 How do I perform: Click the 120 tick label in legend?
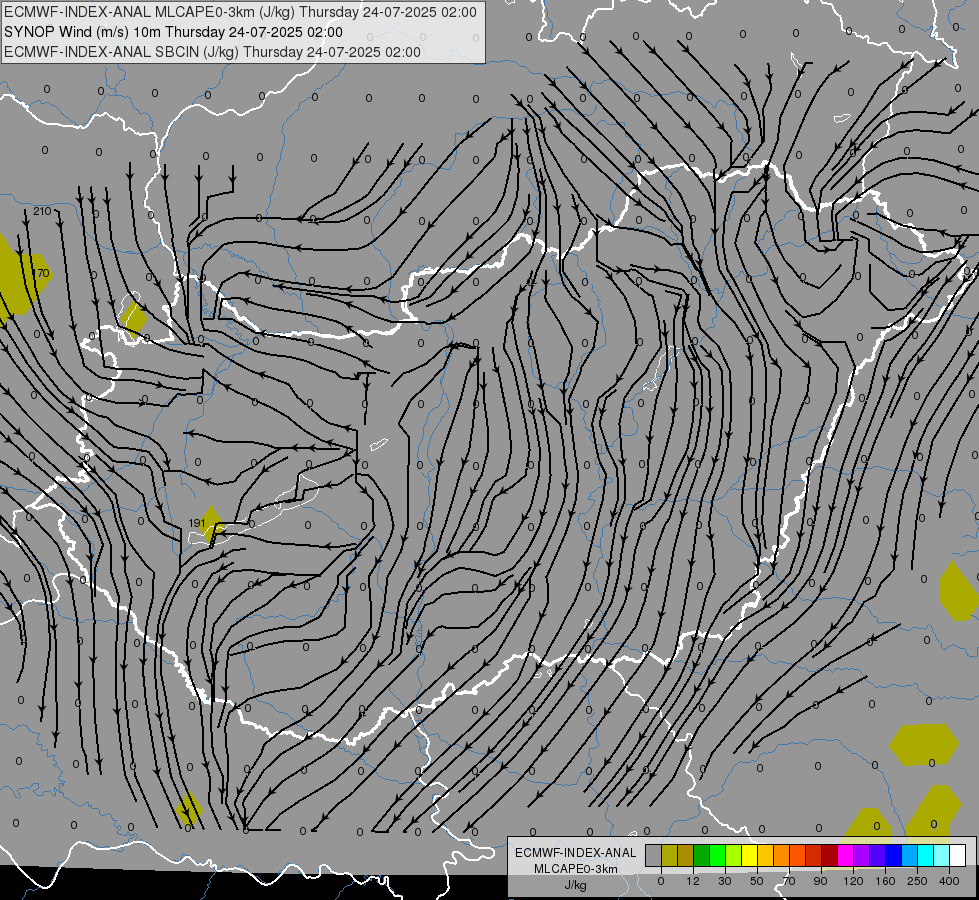(x=853, y=881)
